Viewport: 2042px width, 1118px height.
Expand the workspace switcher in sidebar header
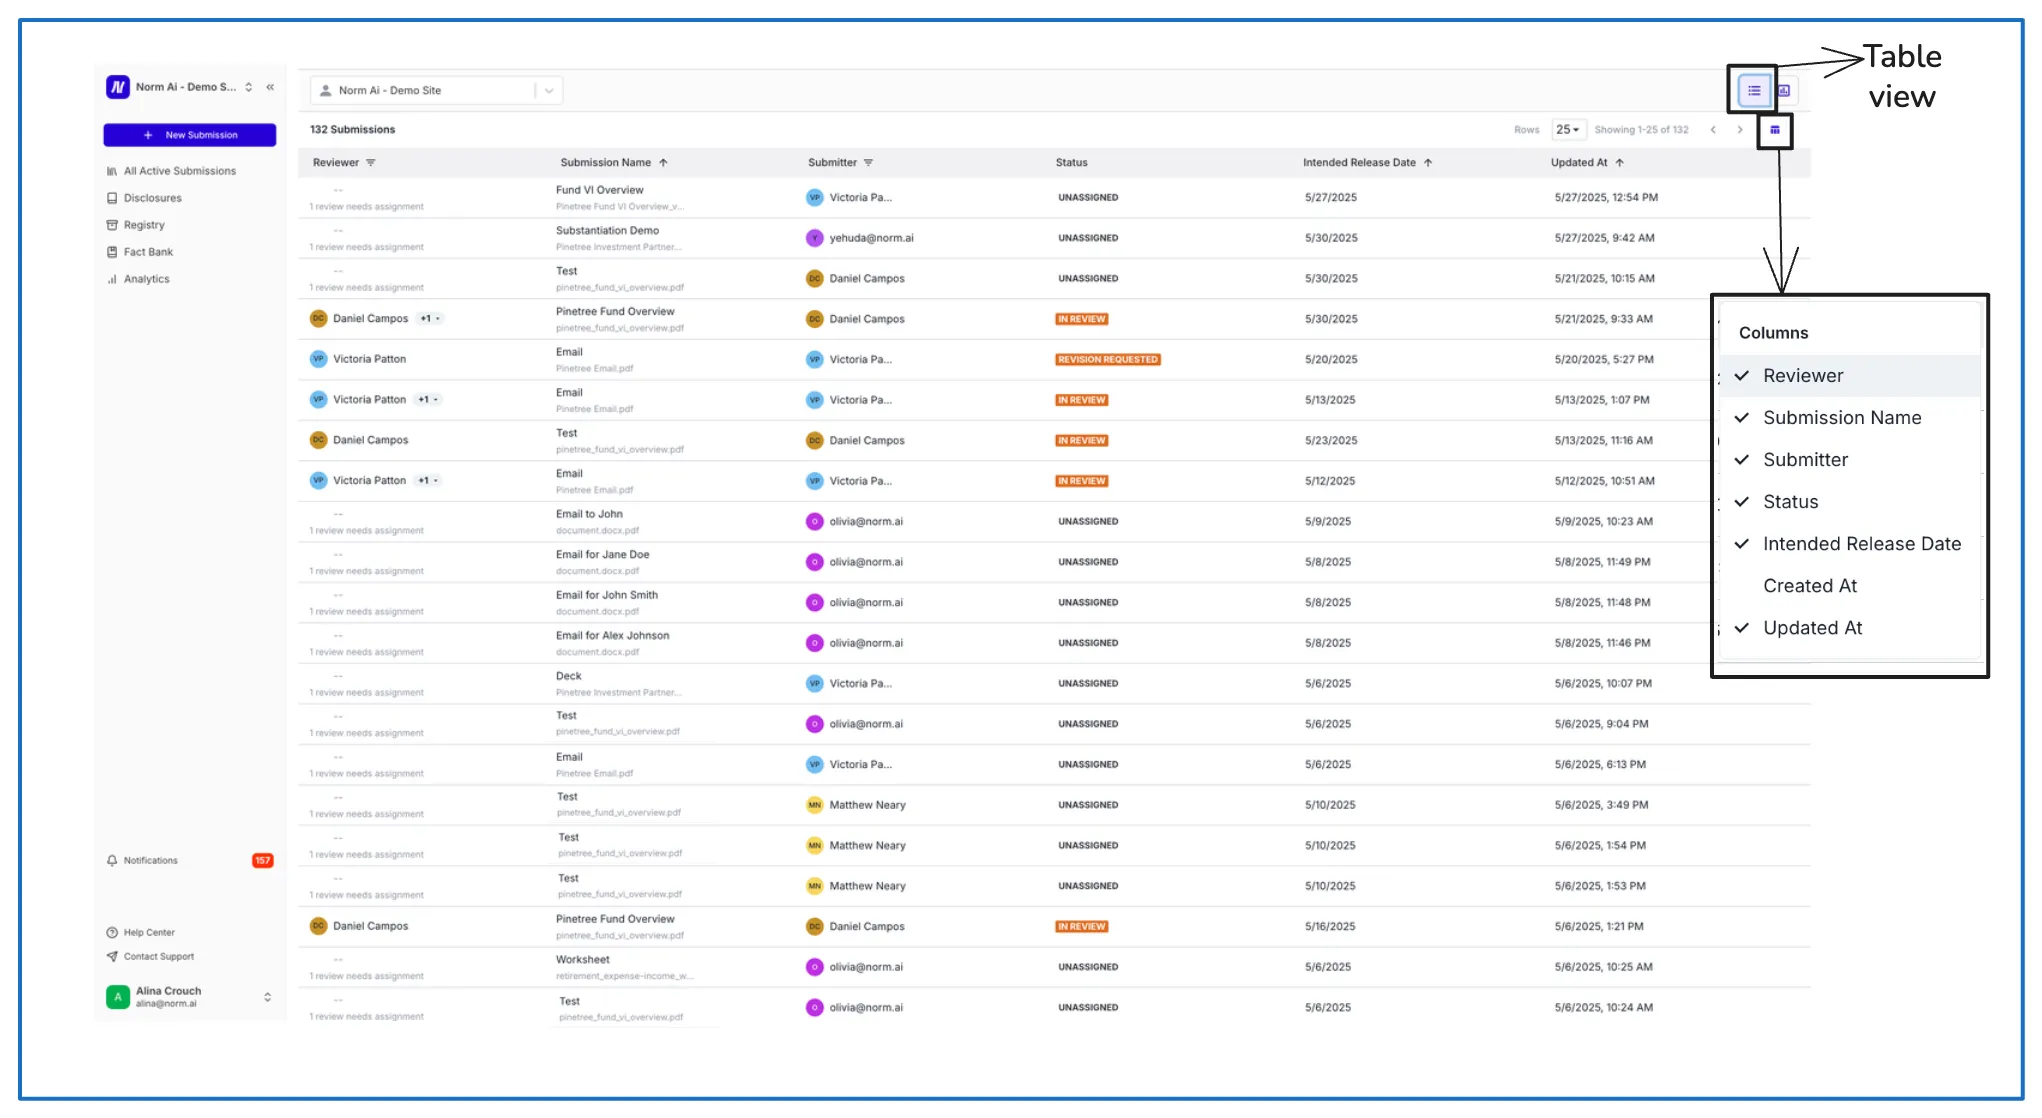[x=248, y=87]
